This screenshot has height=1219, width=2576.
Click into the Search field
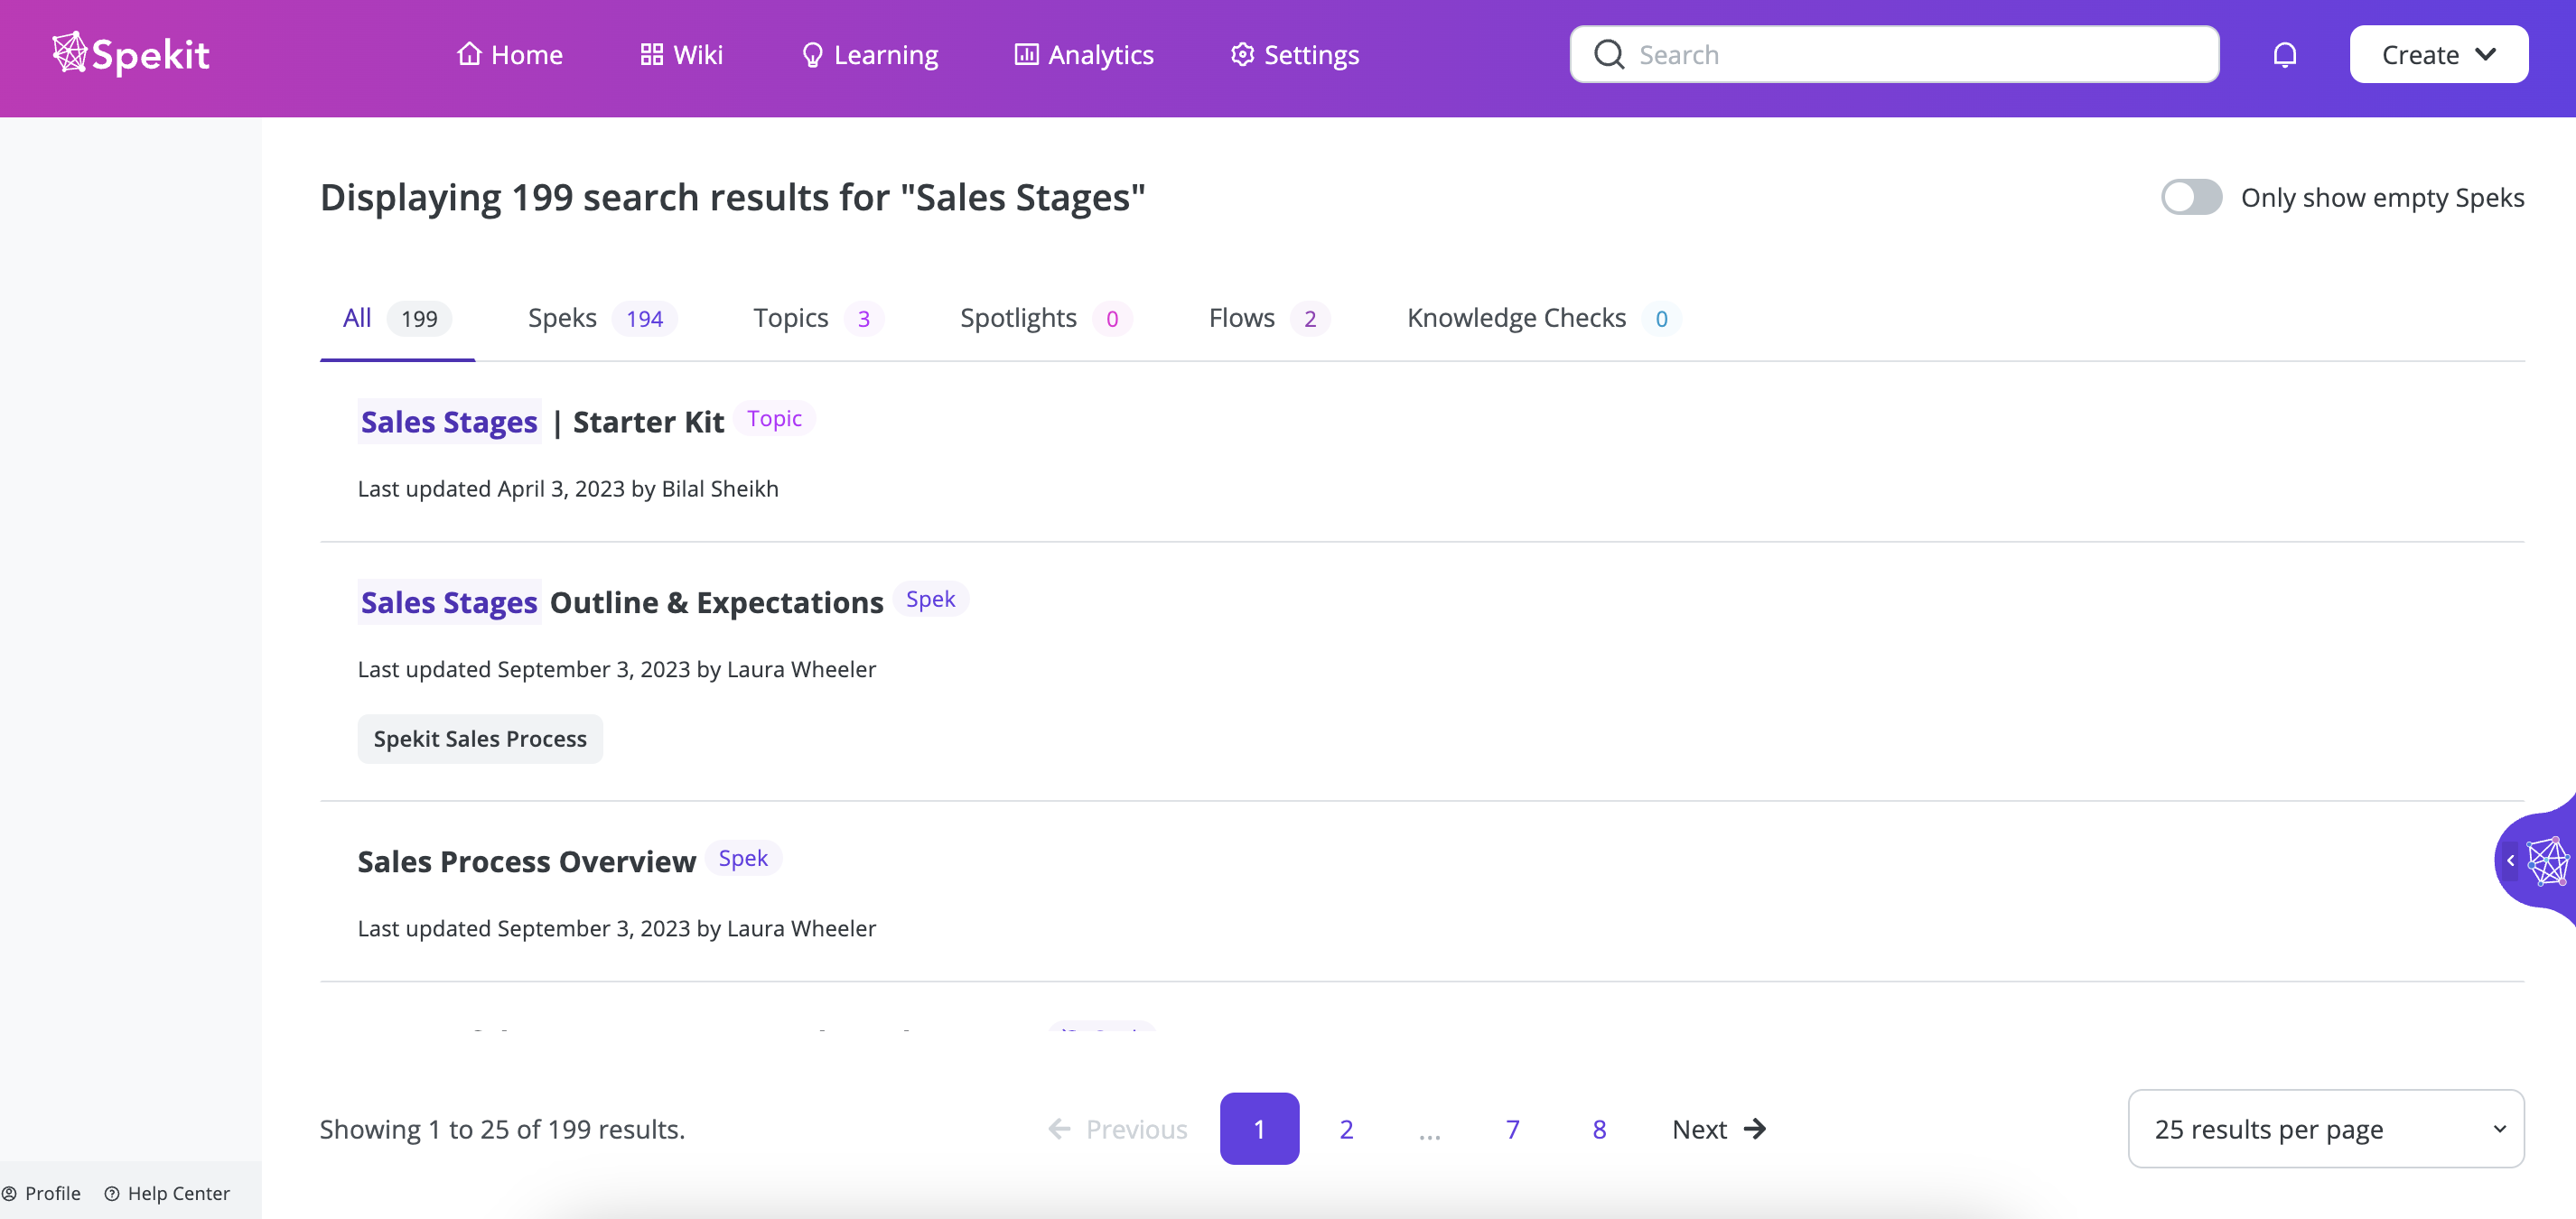click(x=1894, y=54)
